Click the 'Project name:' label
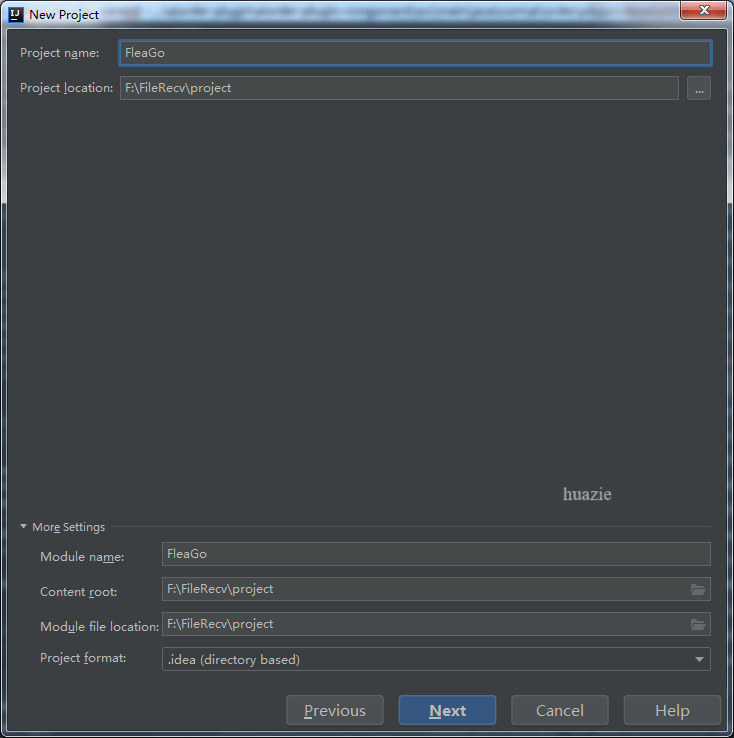Image resolution: width=734 pixels, height=738 pixels. [60, 53]
